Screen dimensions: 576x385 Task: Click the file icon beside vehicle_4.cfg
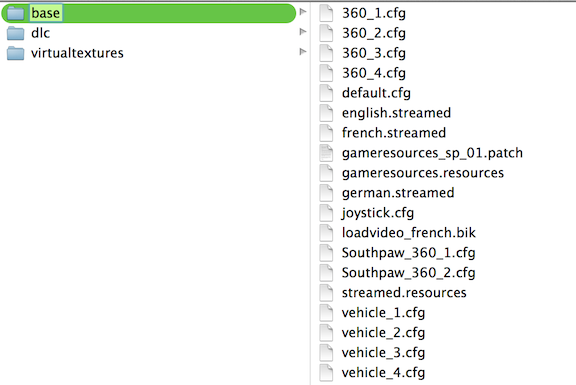[x=326, y=373]
